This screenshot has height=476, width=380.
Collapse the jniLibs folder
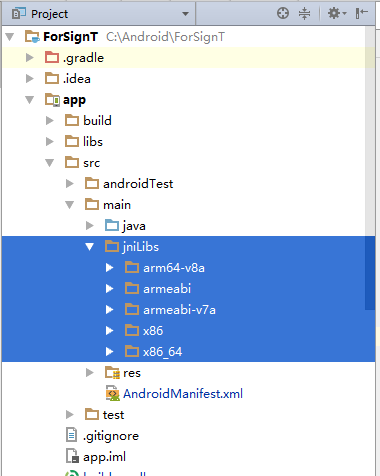click(89, 247)
